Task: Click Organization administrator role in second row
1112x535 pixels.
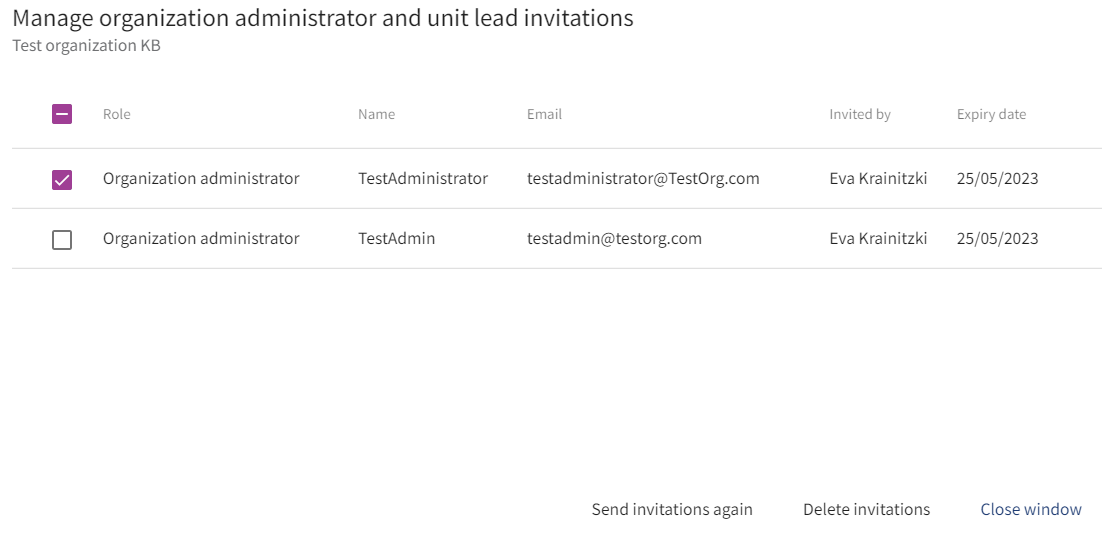Action: [x=201, y=239]
